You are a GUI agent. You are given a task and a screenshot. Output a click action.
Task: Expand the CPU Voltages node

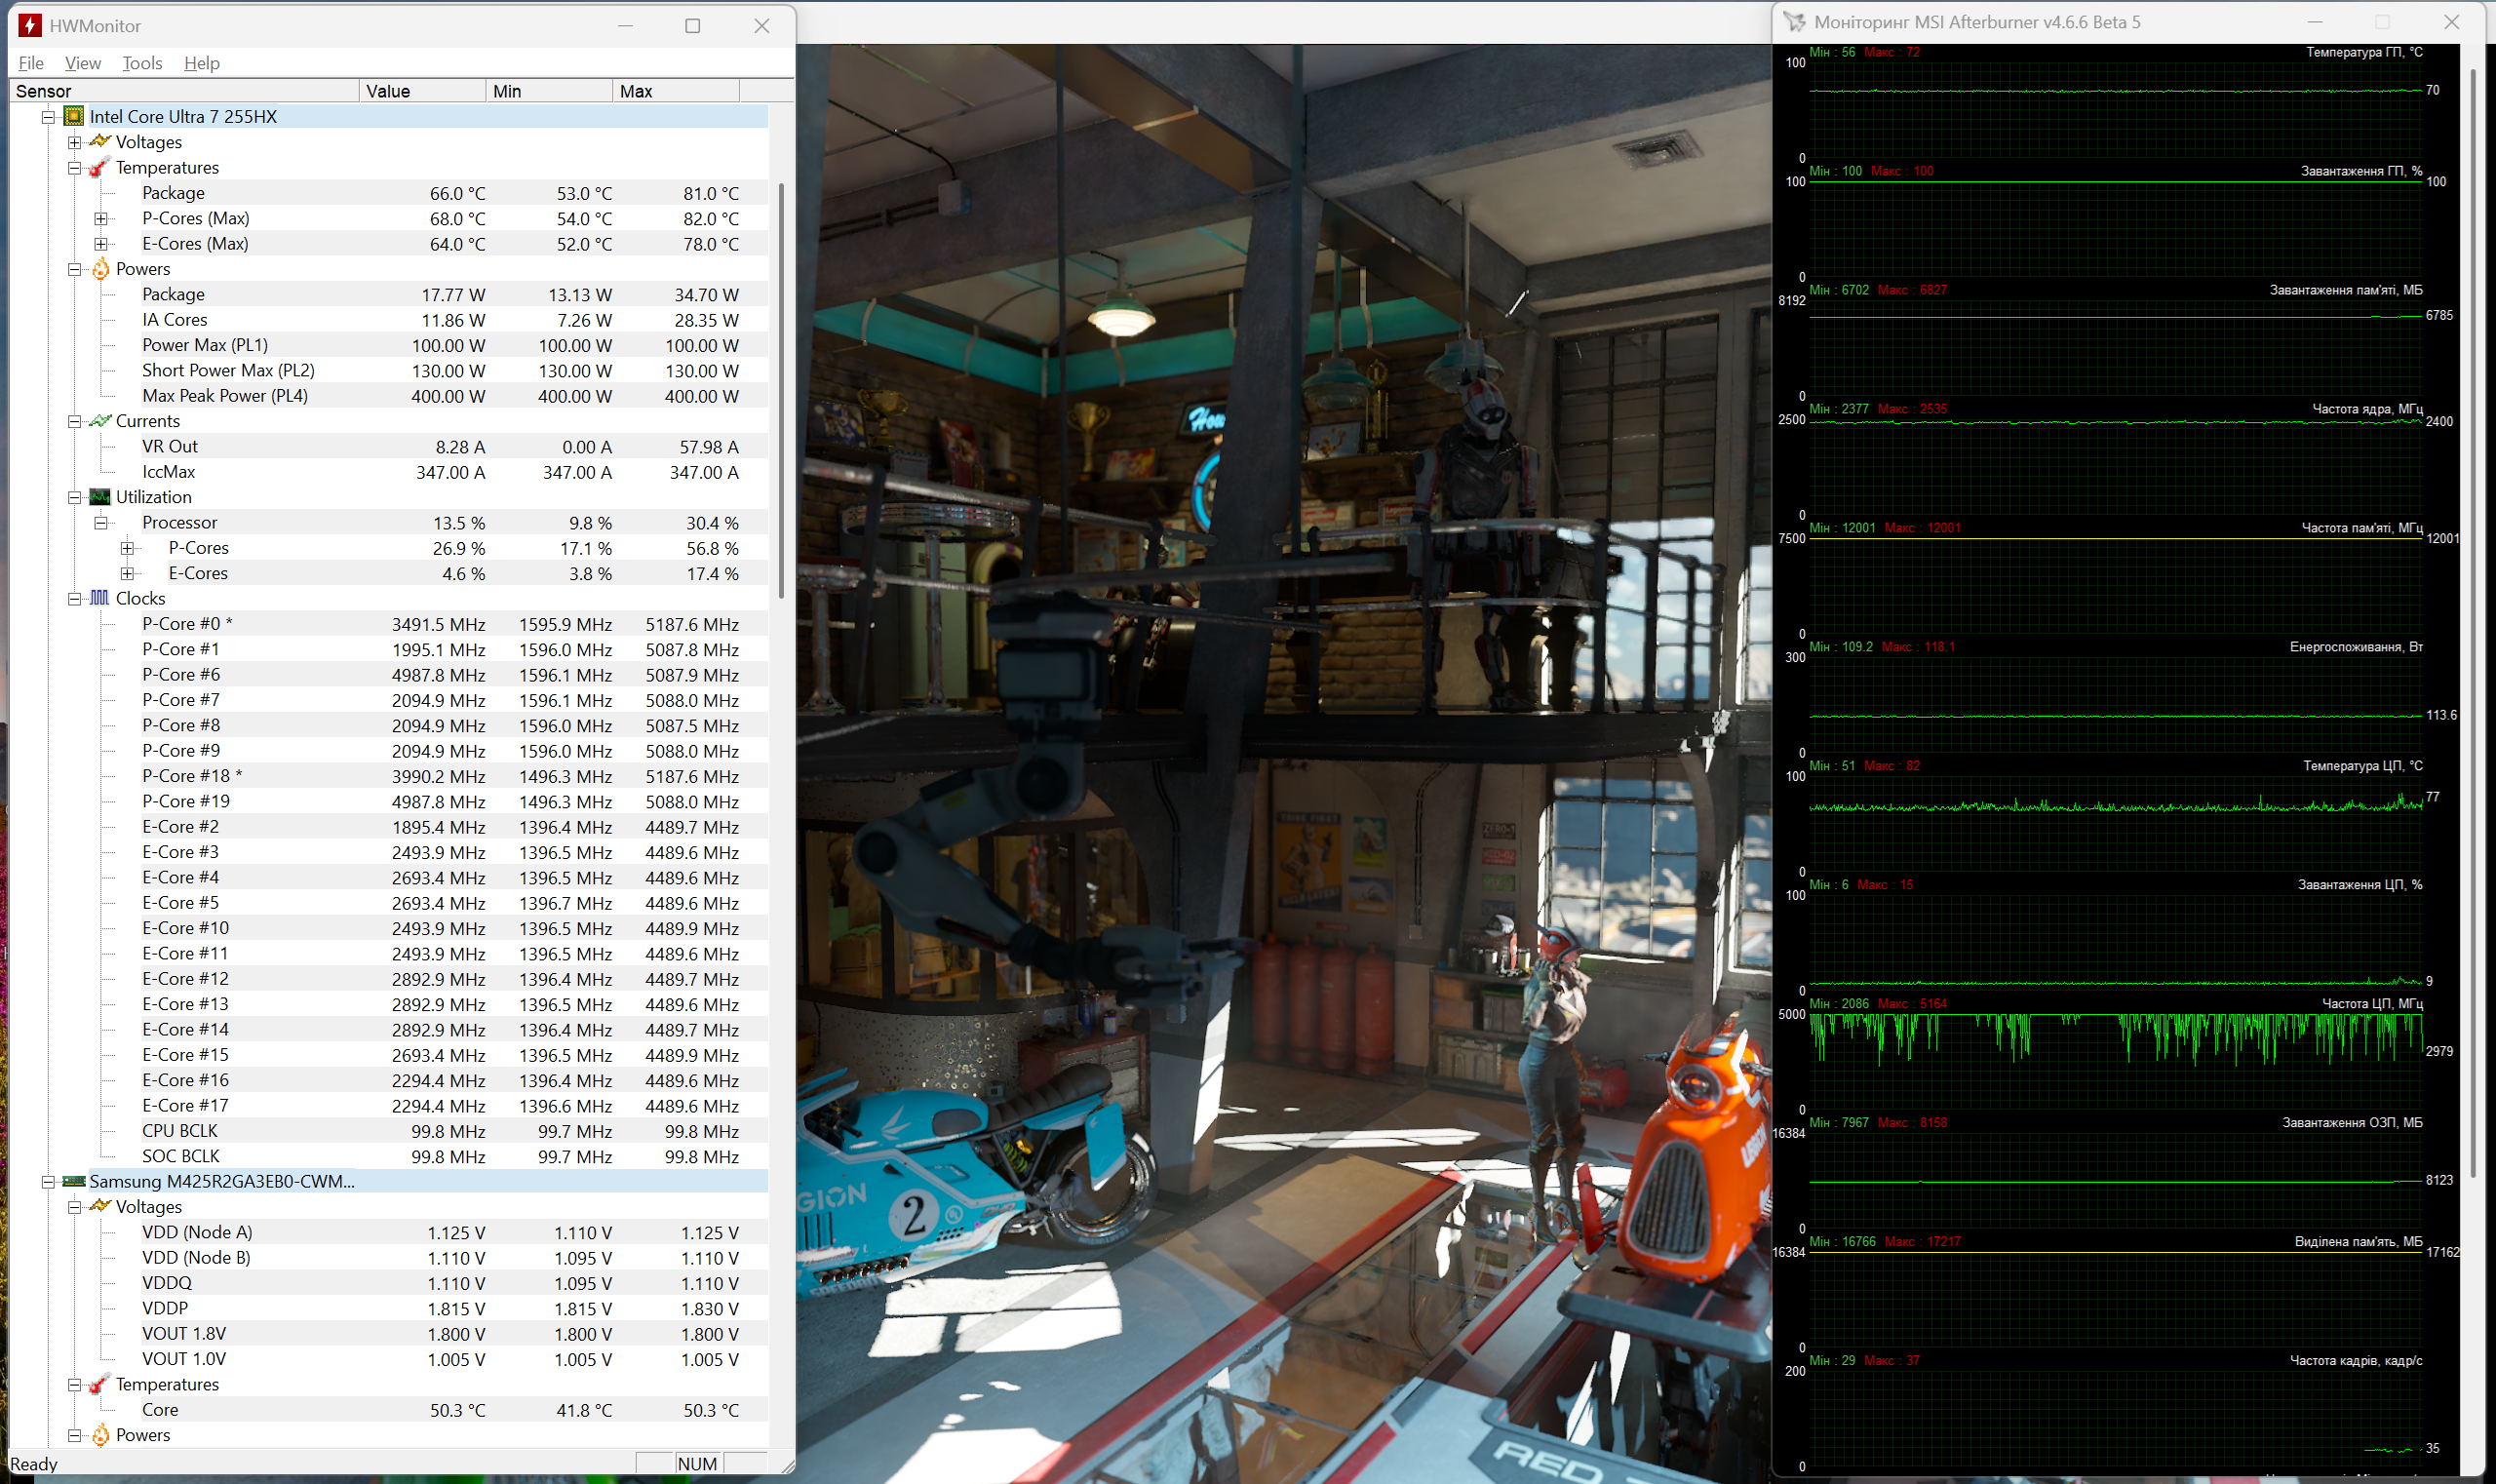(x=75, y=143)
